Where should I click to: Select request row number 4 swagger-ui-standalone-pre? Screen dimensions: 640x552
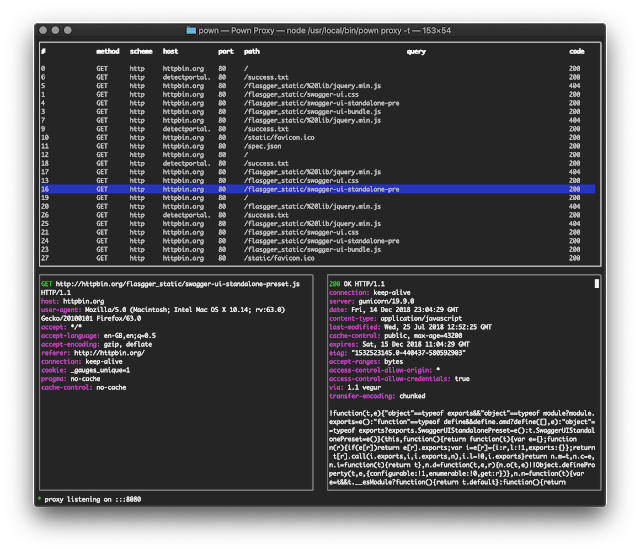point(318,103)
